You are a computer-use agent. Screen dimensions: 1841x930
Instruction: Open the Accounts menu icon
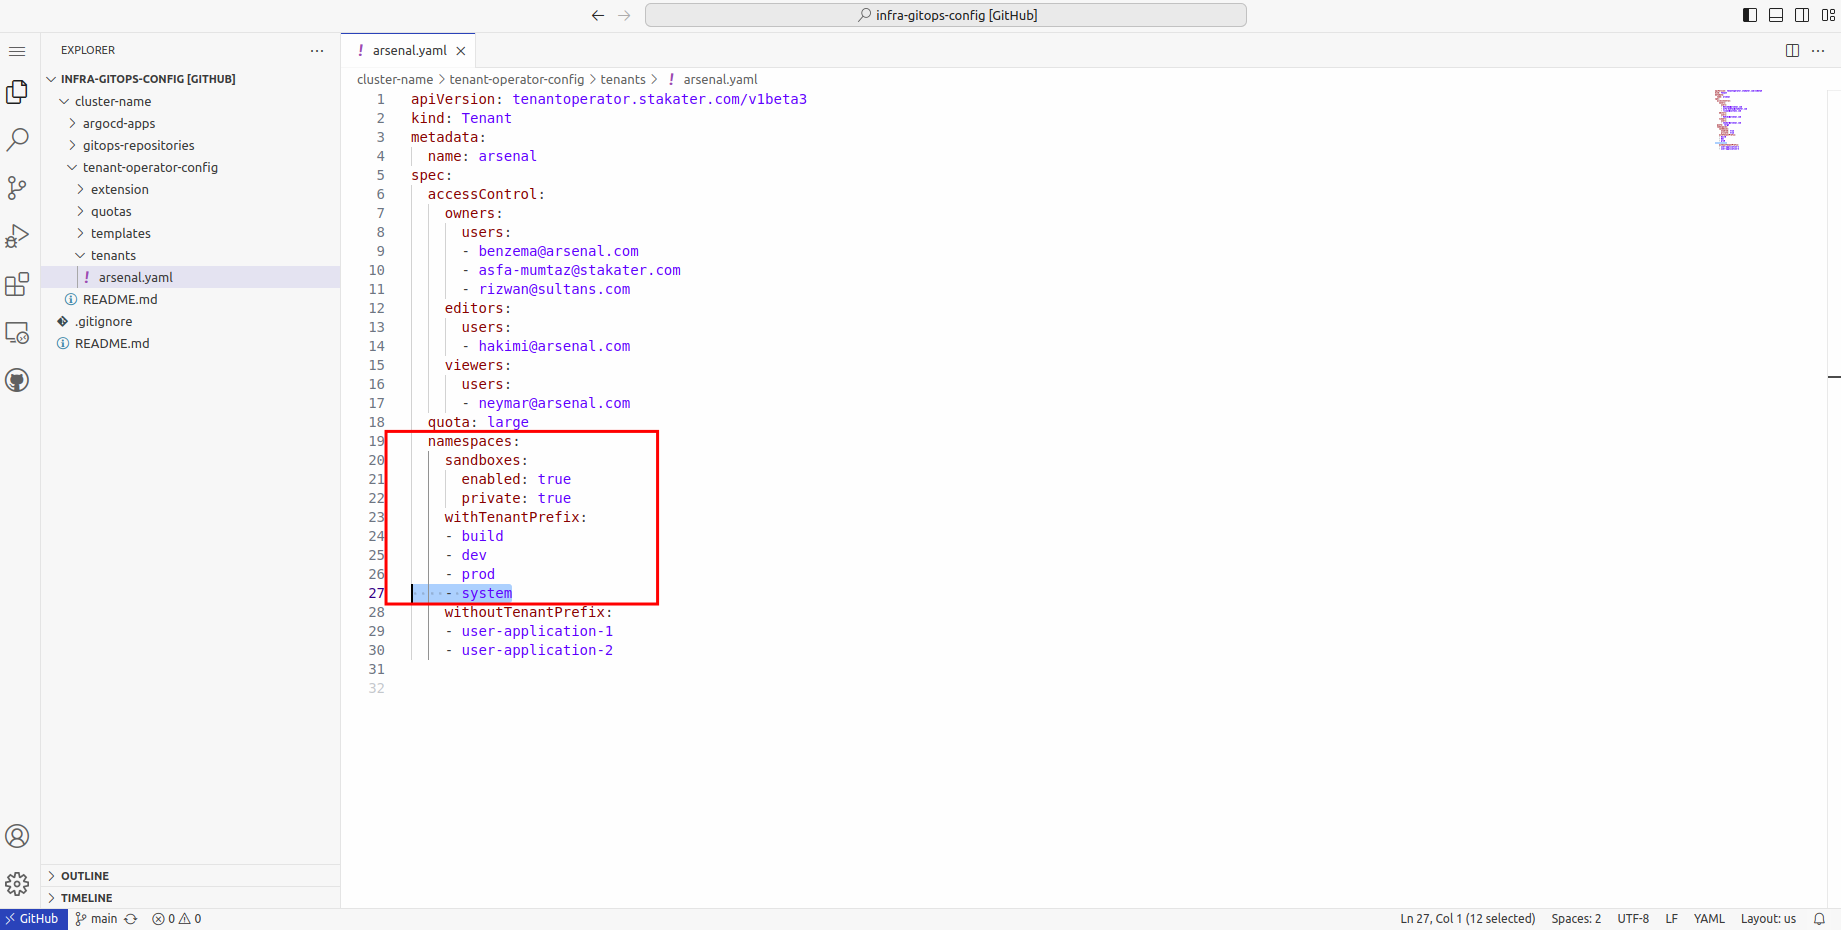click(17, 836)
